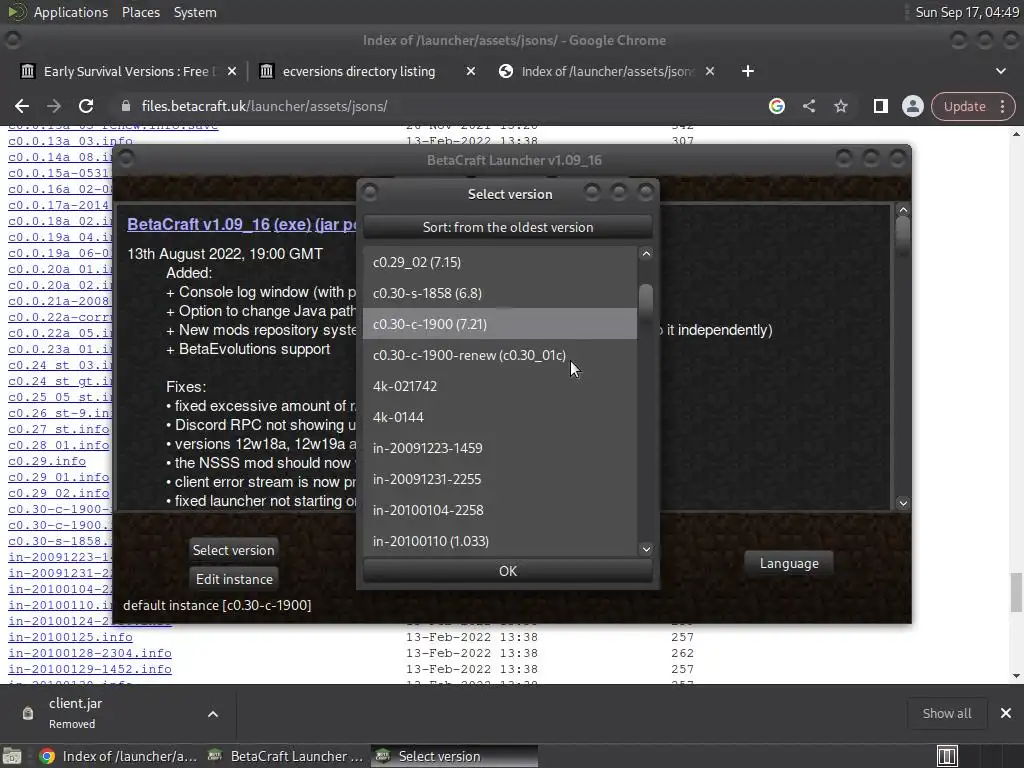The height and width of the screenshot is (768, 1024).
Task: Open Chrome side panel icon
Action: tap(880, 106)
